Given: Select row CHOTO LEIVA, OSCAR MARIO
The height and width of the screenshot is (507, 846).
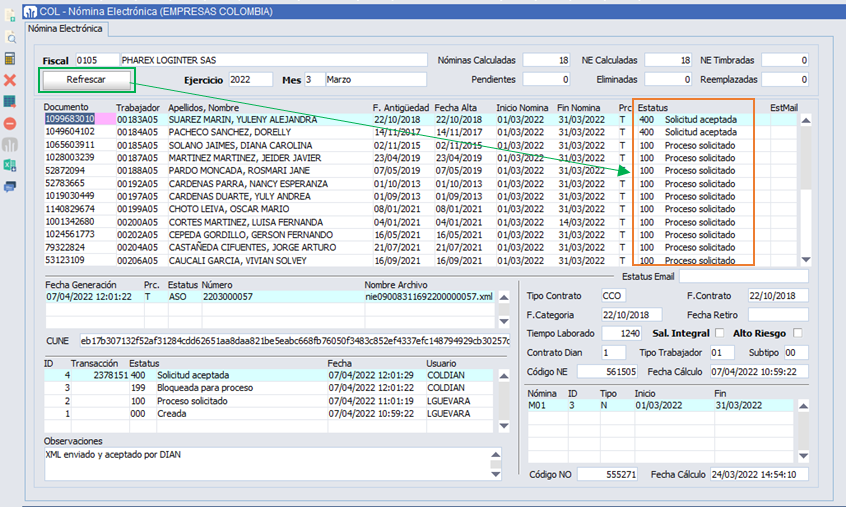Looking at the screenshot, I should (421, 209).
